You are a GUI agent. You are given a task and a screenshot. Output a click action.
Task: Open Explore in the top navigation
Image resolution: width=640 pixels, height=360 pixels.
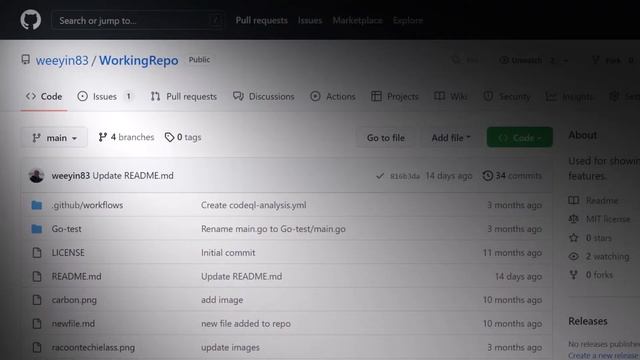(x=408, y=20)
